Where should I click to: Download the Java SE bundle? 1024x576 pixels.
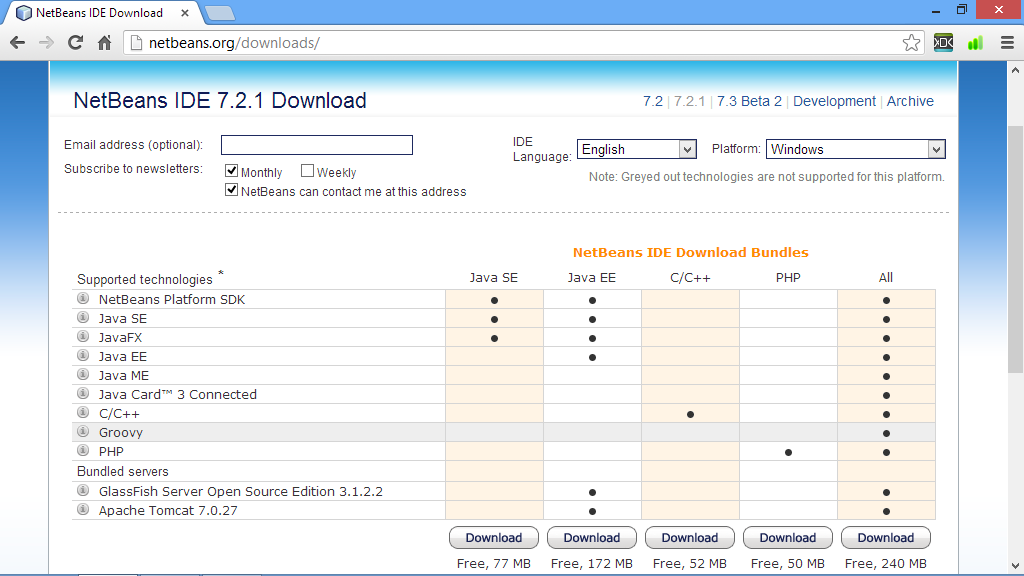tap(494, 537)
